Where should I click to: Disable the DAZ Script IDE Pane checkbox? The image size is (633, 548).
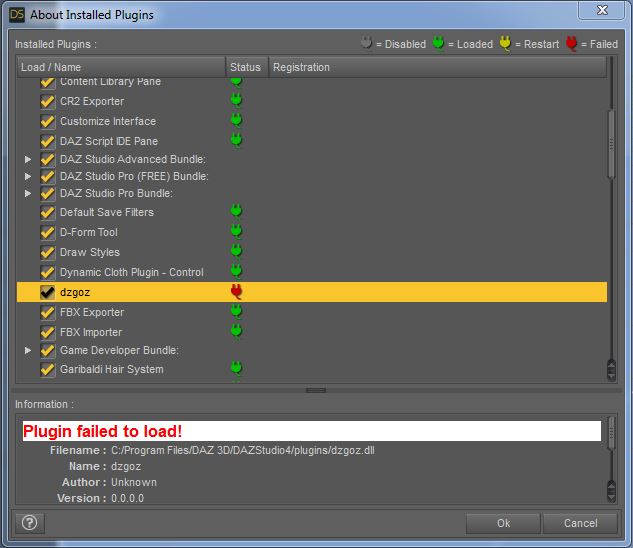point(48,141)
